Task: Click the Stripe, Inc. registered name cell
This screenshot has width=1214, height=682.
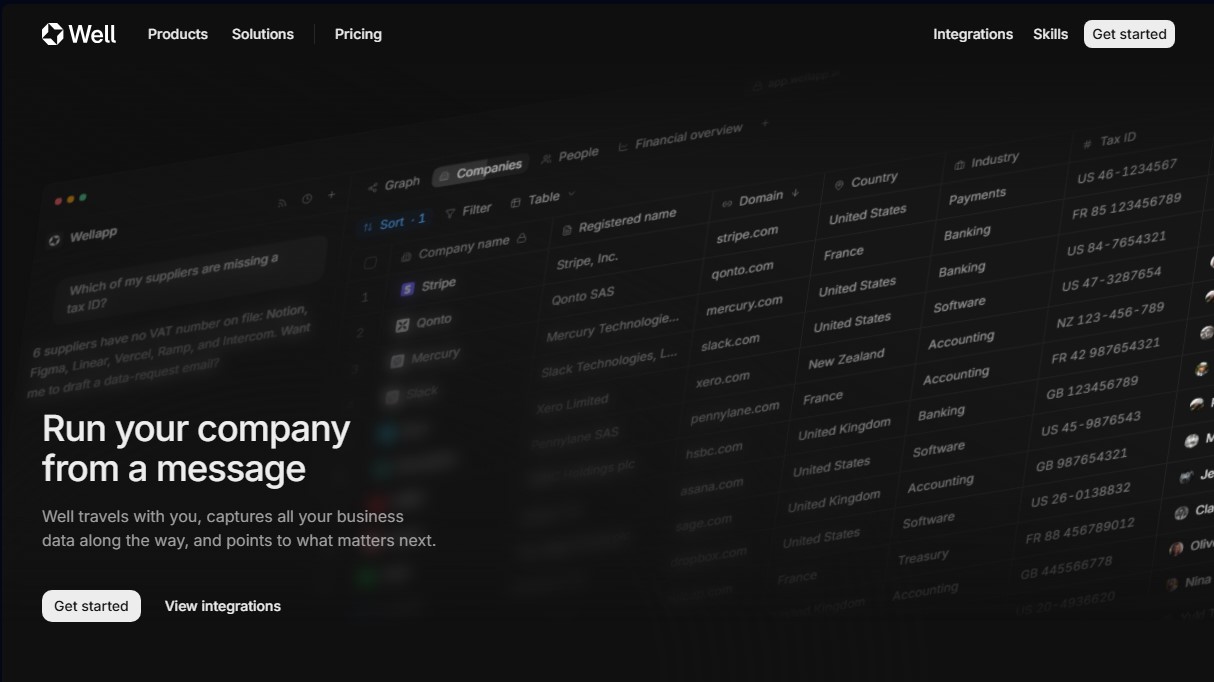Action: click(x=587, y=261)
